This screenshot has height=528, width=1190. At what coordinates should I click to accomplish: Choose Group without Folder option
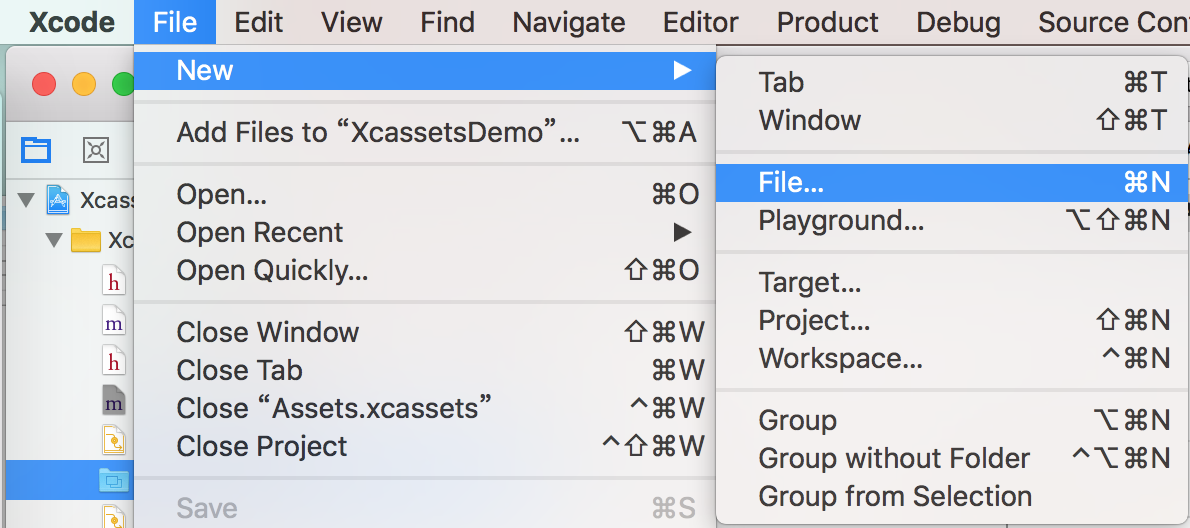coord(894,458)
